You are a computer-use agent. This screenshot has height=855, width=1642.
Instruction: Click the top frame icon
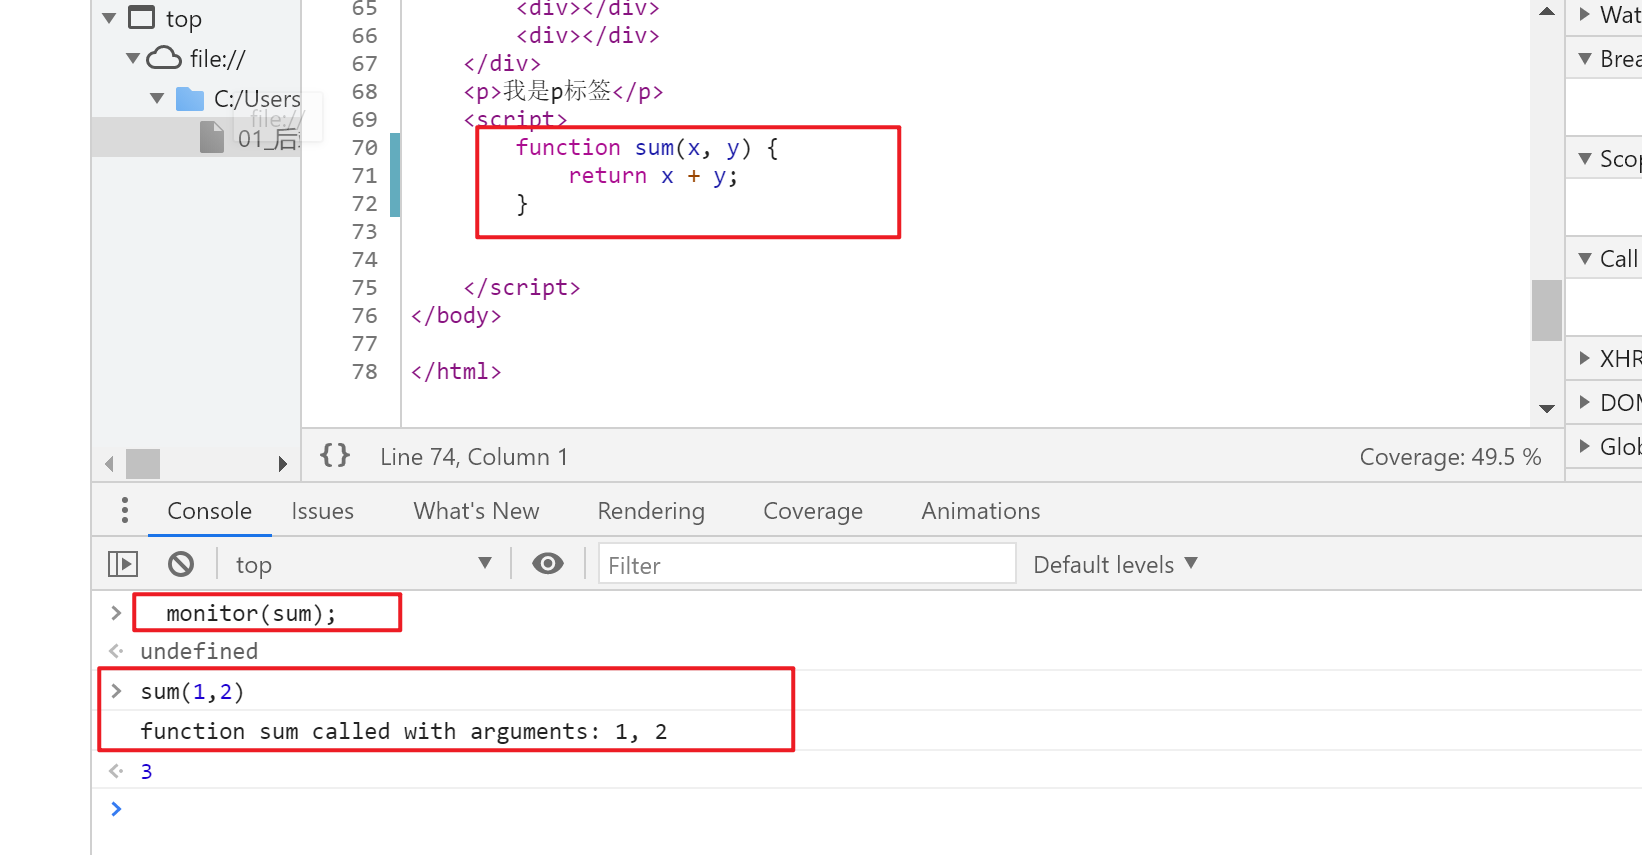click(x=142, y=18)
